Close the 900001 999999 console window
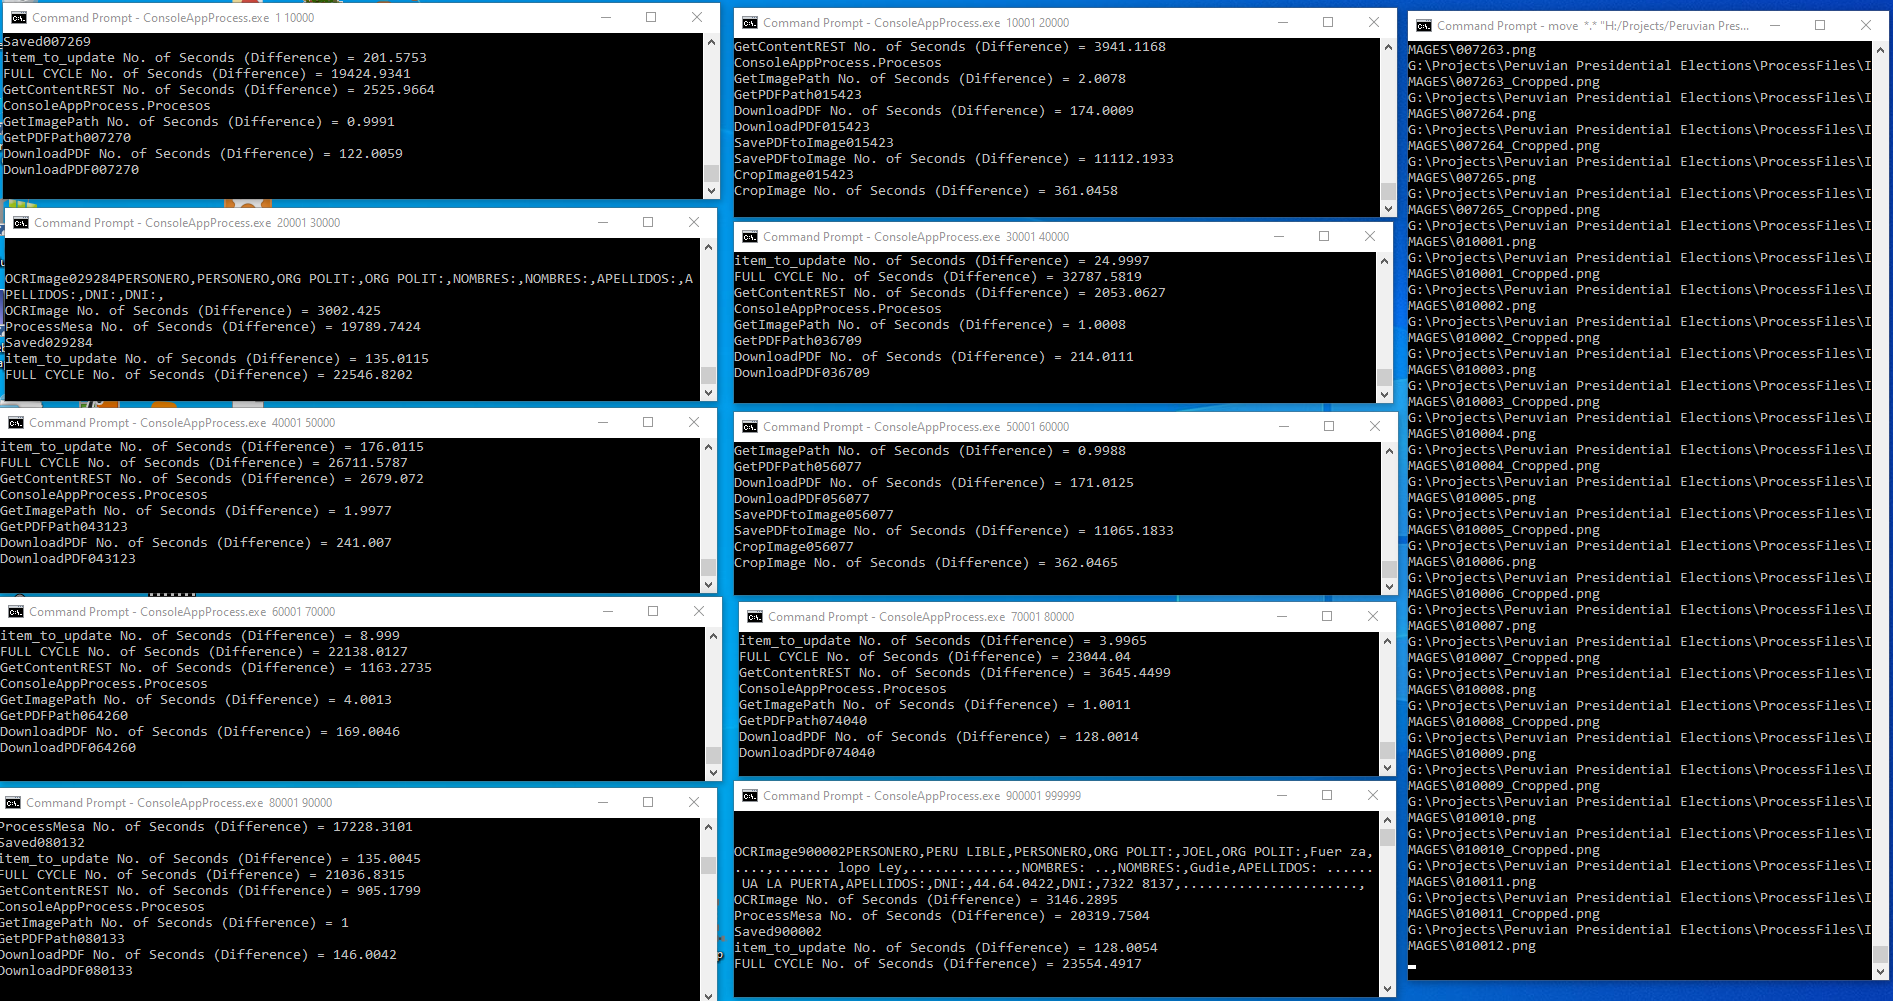The width and height of the screenshot is (1893, 1001). [x=1373, y=795]
